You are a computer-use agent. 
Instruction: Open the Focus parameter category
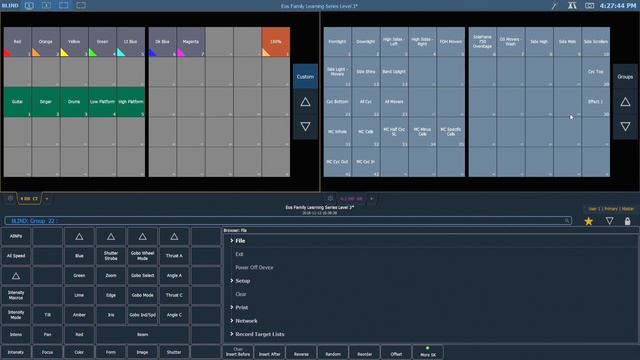(47, 352)
